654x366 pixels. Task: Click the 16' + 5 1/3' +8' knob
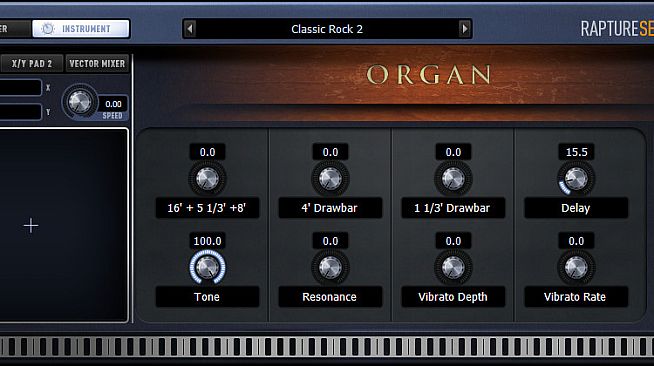click(x=207, y=179)
